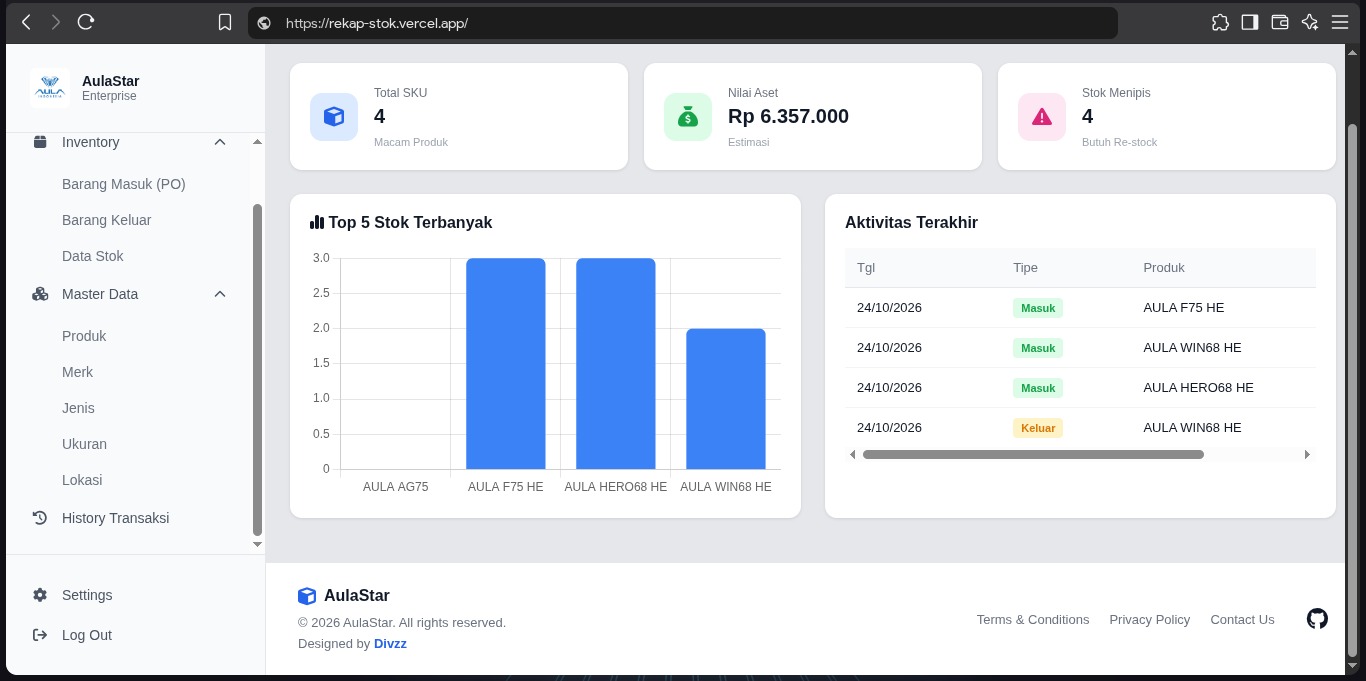Click the Macam Produk caption
The height and width of the screenshot is (681, 1366).
(411, 142)
